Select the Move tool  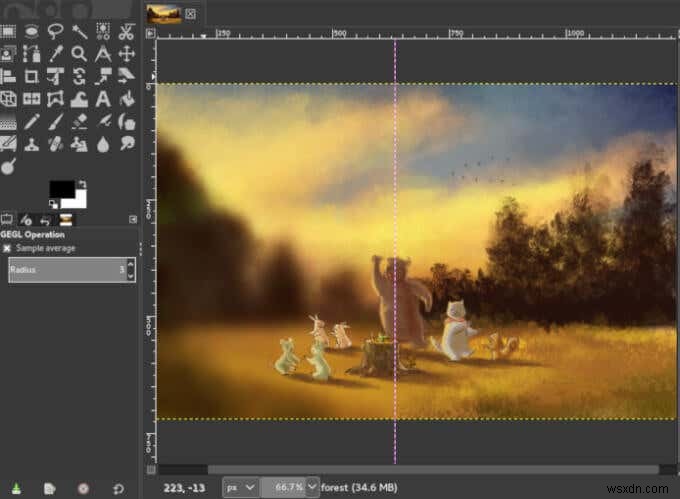(127, 54)
